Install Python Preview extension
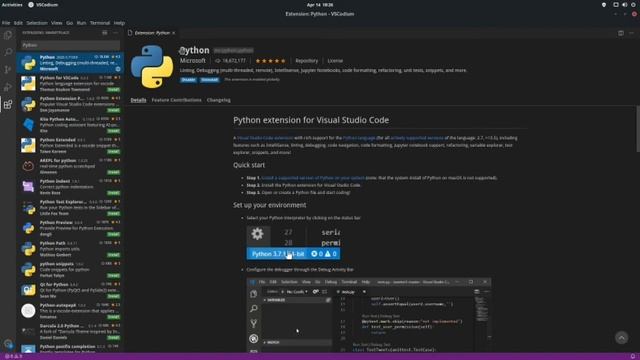Viewport: 640px width, 360px height. (113, 234)
